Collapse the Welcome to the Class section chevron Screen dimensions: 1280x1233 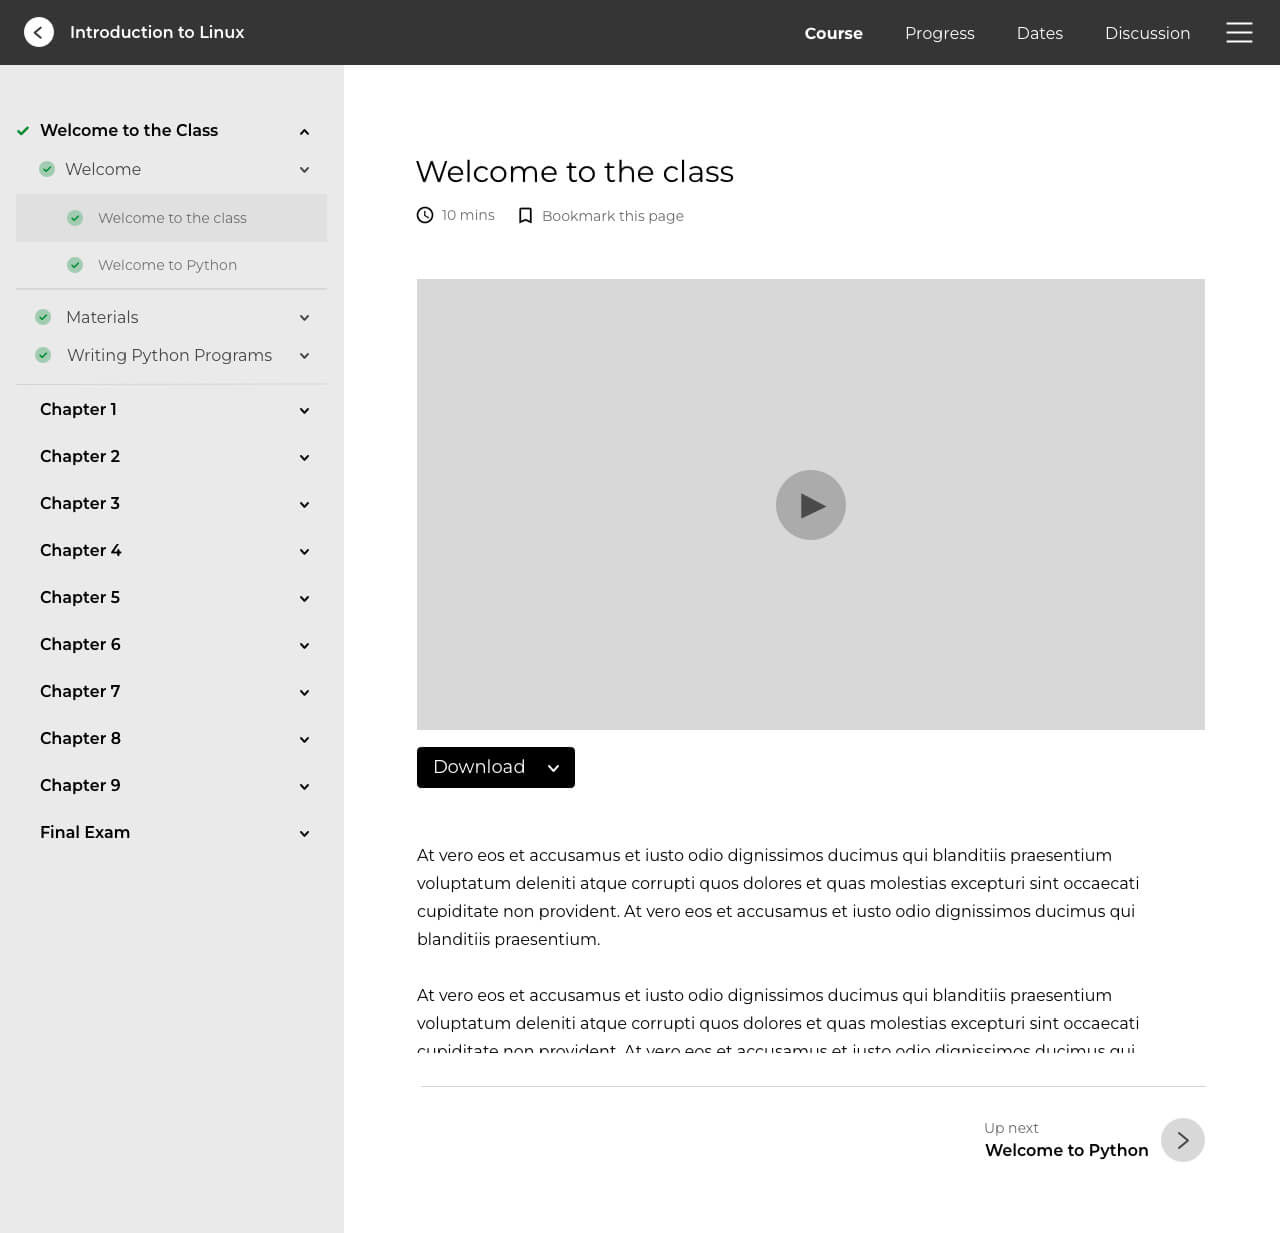304,131
